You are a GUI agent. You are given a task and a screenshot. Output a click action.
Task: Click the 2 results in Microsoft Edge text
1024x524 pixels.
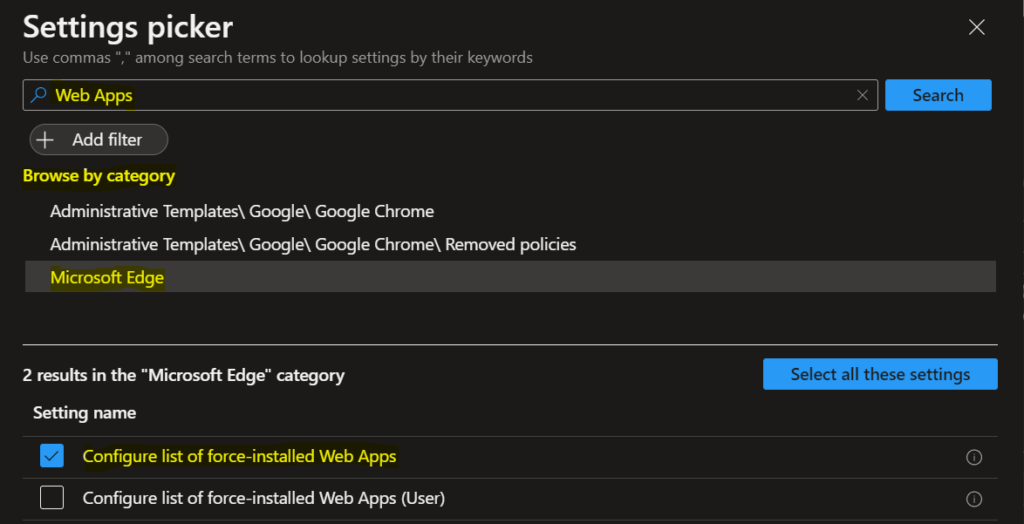coord(184,375)
